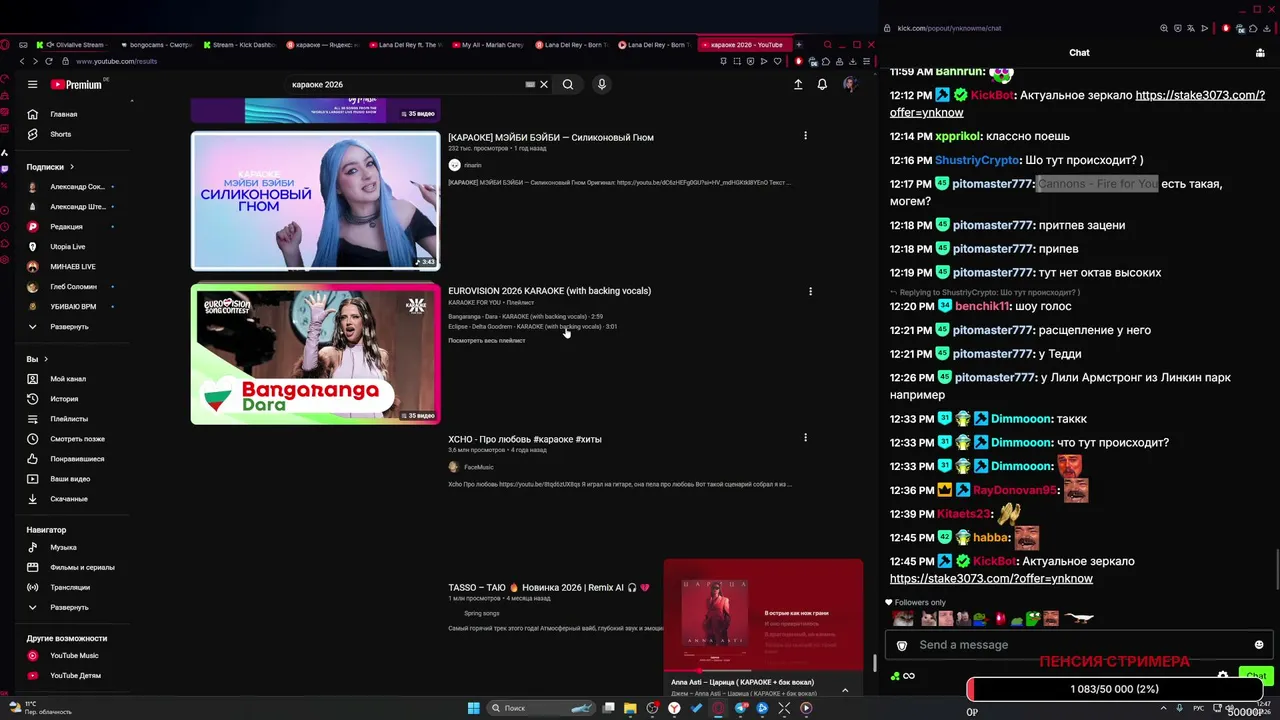Expand the Вы section
Screen dimensions: 1280x720
[x=38, y=359]
